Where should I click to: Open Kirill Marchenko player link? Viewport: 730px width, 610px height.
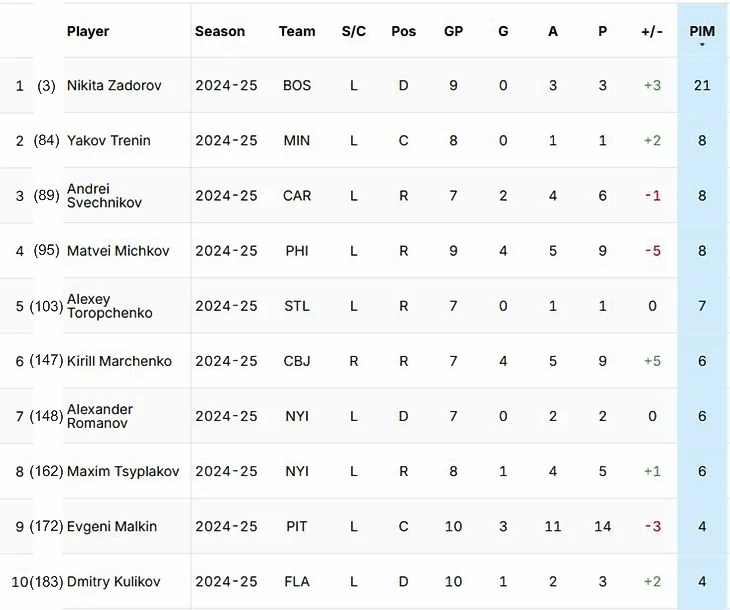coord(119,361)
